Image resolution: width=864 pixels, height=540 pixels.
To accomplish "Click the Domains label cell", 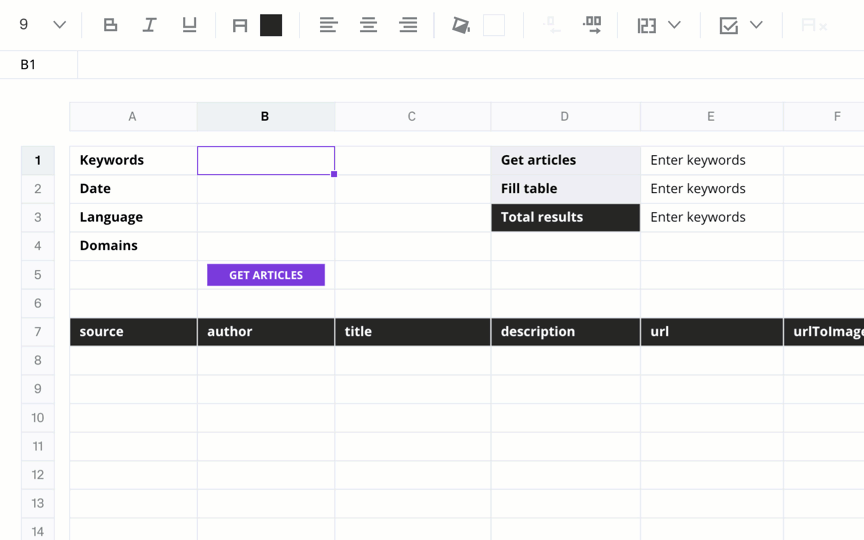I will 133,246.
